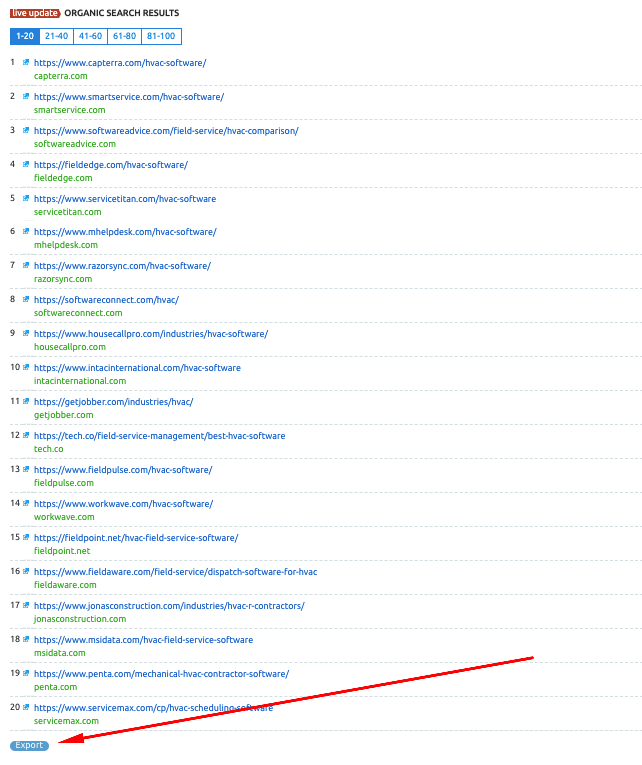Viewport: 642px width, 765px height.
Task: Click green fieldedge.com domain text
Action: point(63,178)
